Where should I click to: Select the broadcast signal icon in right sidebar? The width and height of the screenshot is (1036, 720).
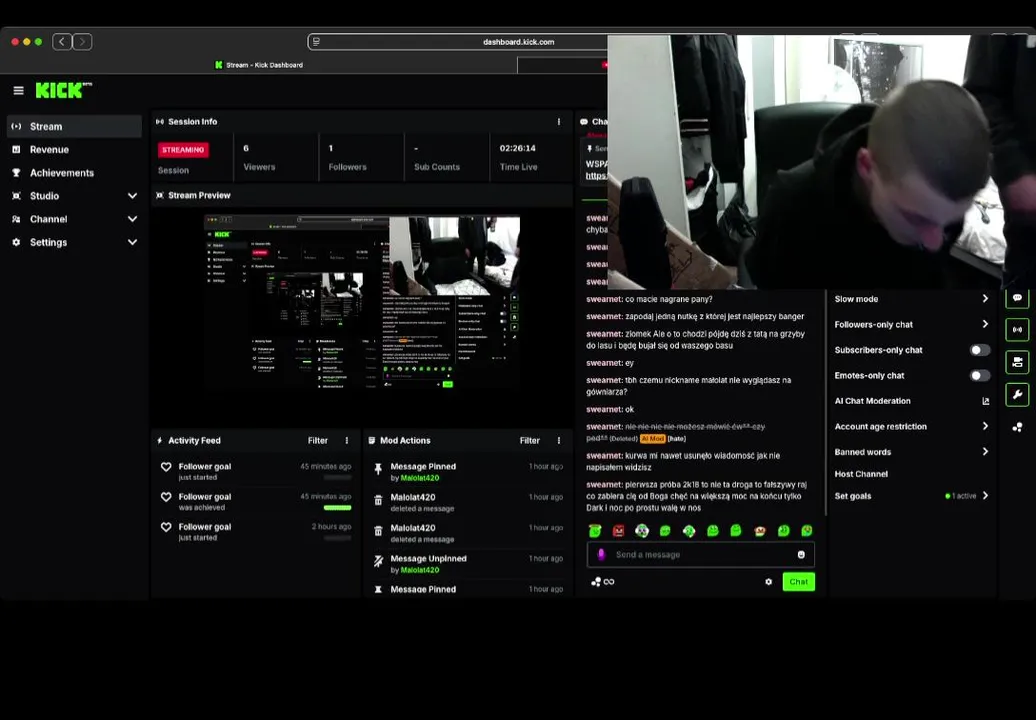tap(1018, 329)
